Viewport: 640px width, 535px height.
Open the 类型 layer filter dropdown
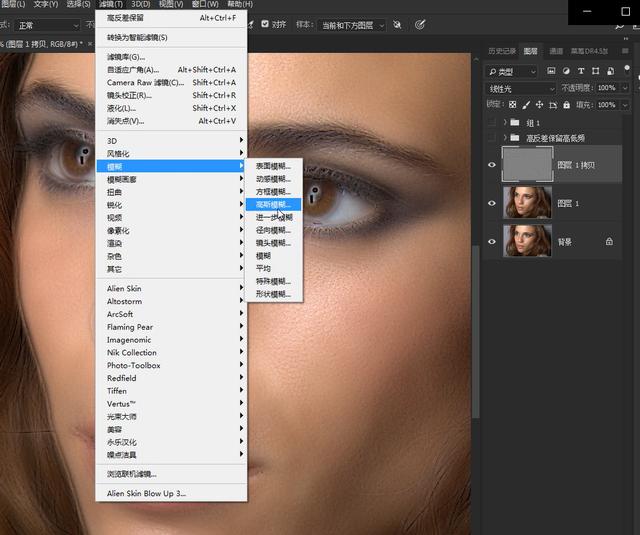point(512,72)
